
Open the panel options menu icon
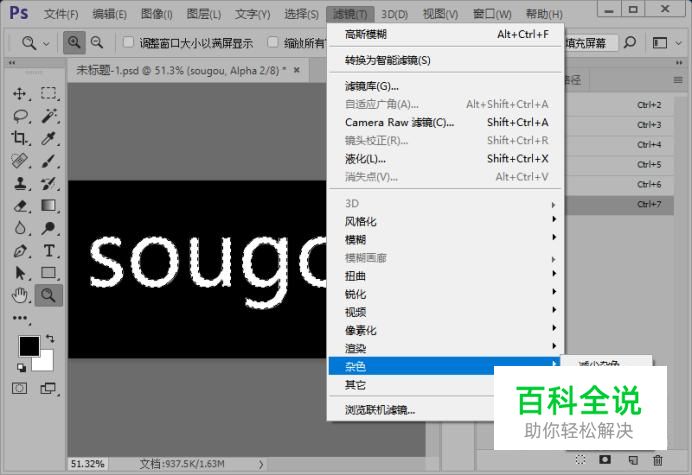678,80
